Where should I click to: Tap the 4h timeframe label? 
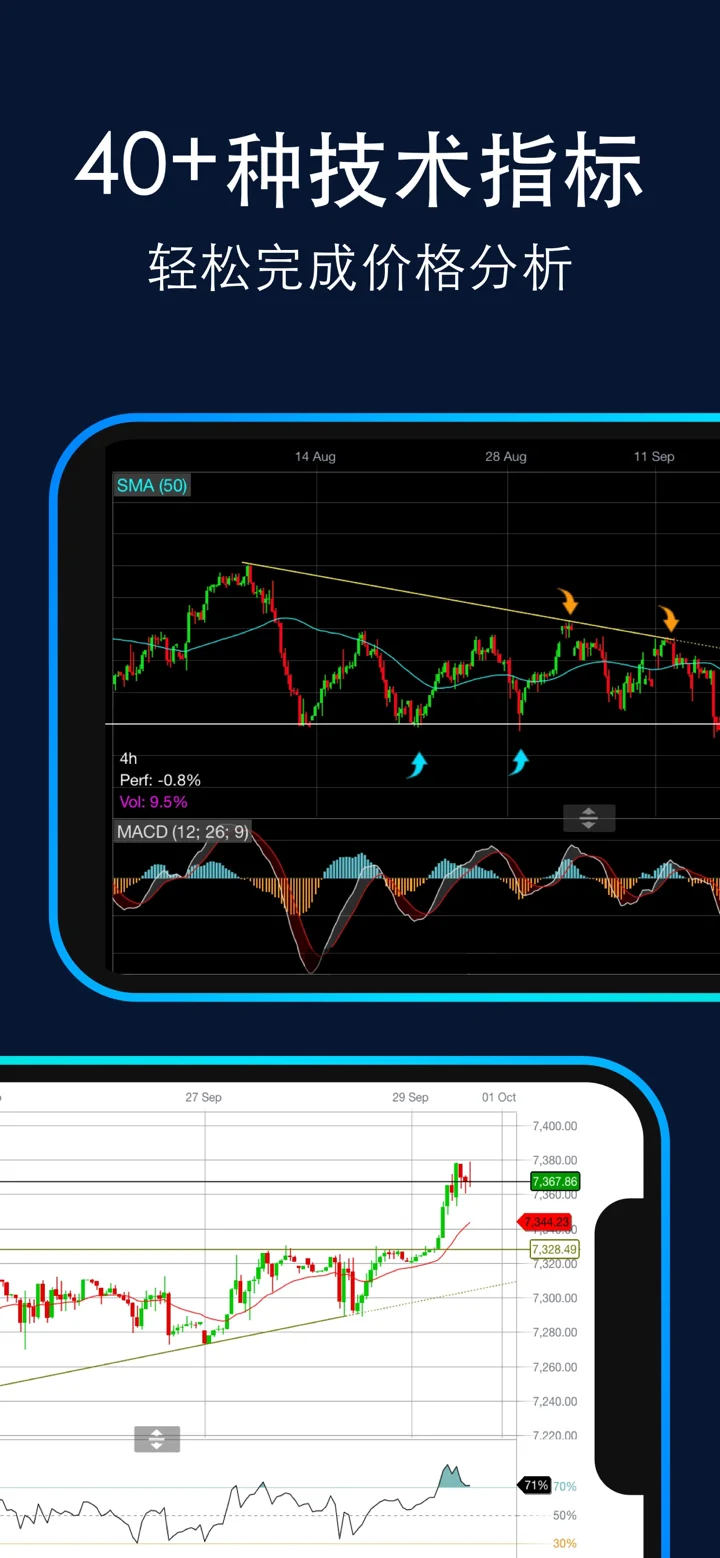click(x=128, y=759)
